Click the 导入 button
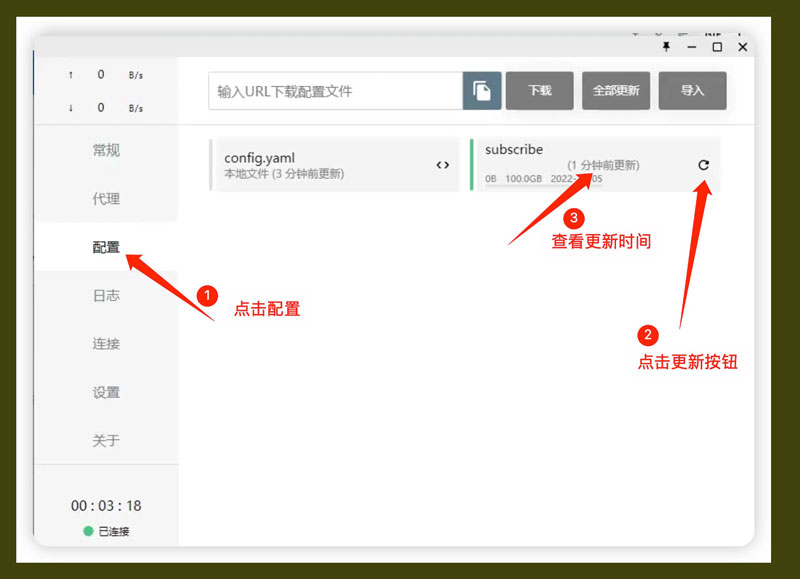Screen dimensions: 800x579 tap(692, 91)
